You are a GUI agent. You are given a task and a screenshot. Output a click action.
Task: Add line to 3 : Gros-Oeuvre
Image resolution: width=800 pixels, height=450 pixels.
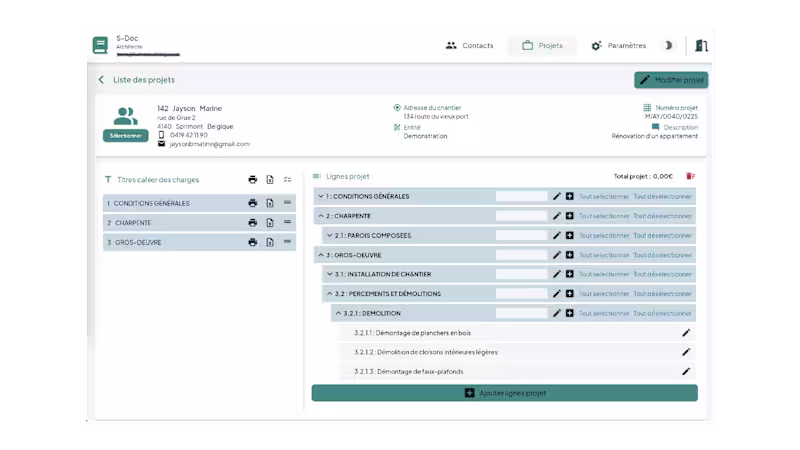pyautogui.click(x=569, y=255)
